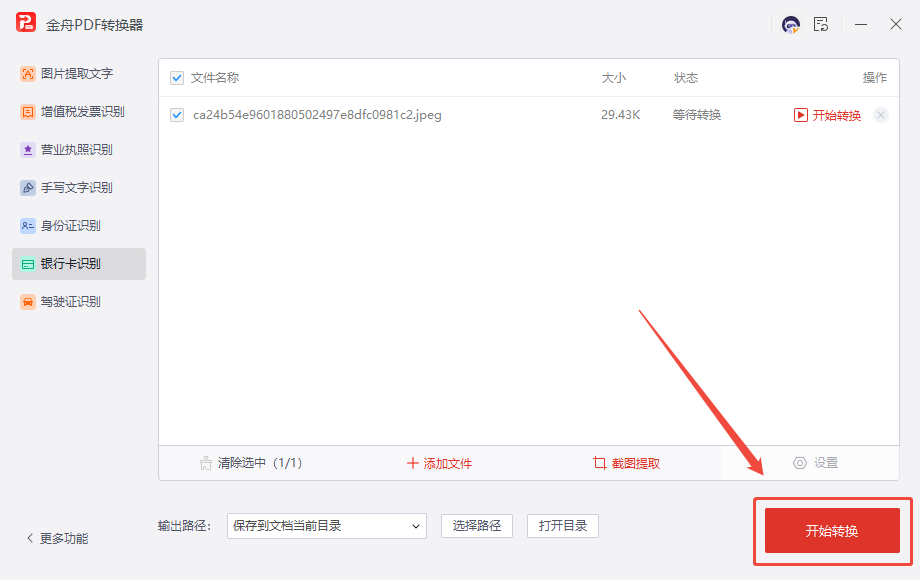This screenshot has width=920, height=580.
Task: Click 添加文件 to add files
Action: point(439,463)
